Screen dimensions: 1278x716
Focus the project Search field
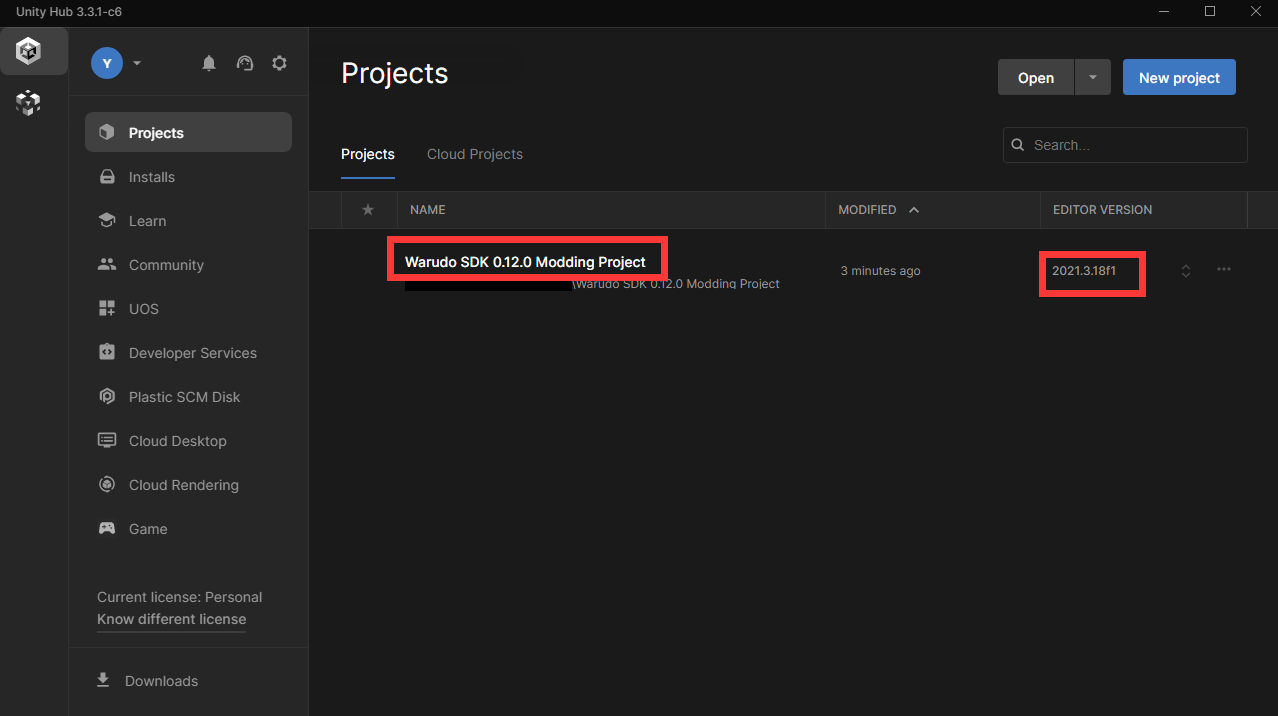(x=1125, y=145)
